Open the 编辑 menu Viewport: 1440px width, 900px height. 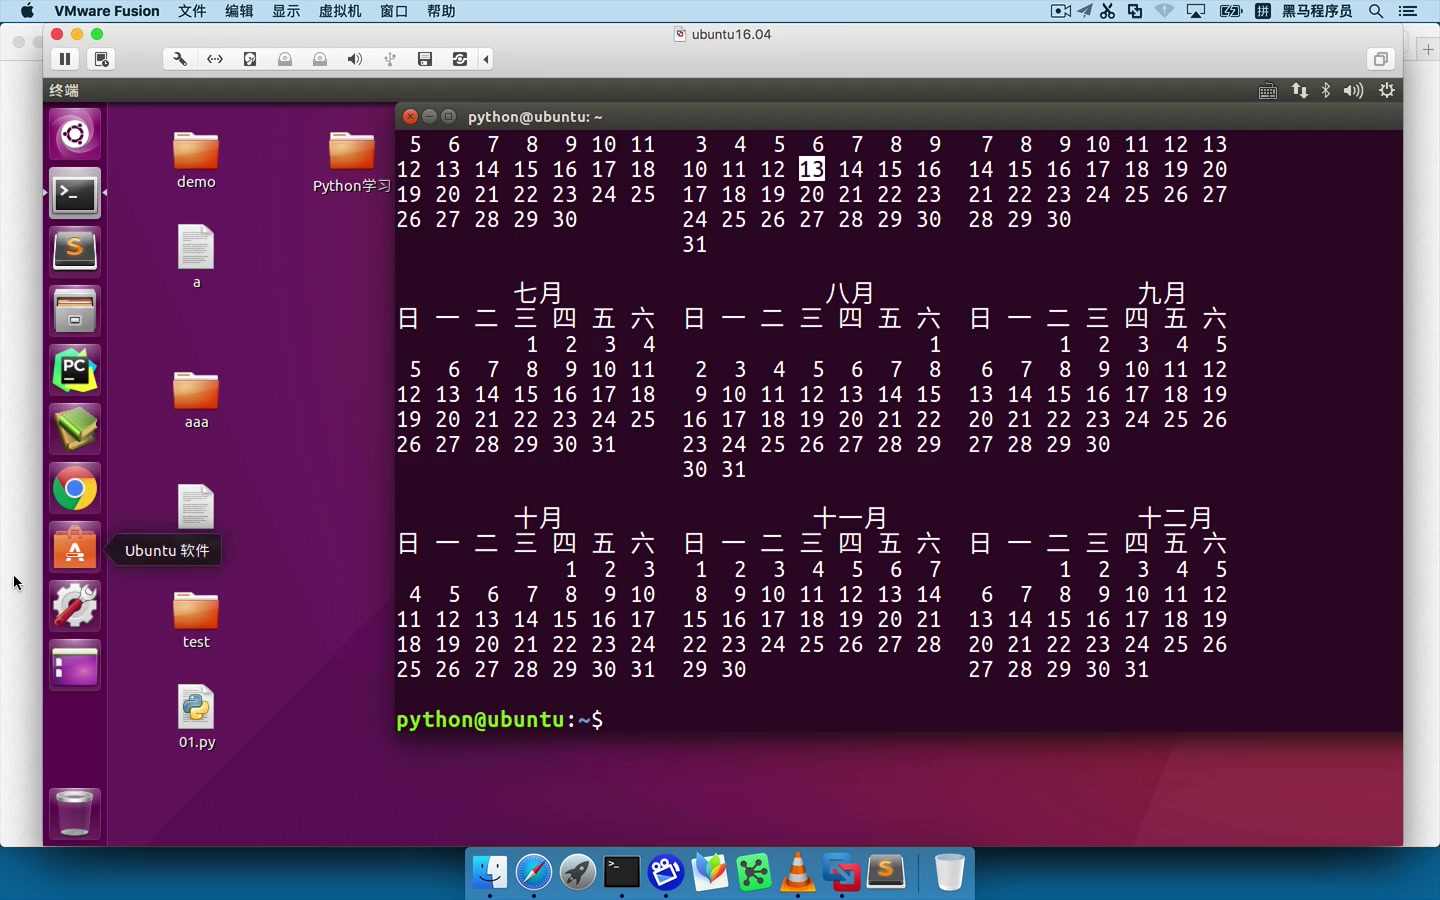[x=239, y=11]
